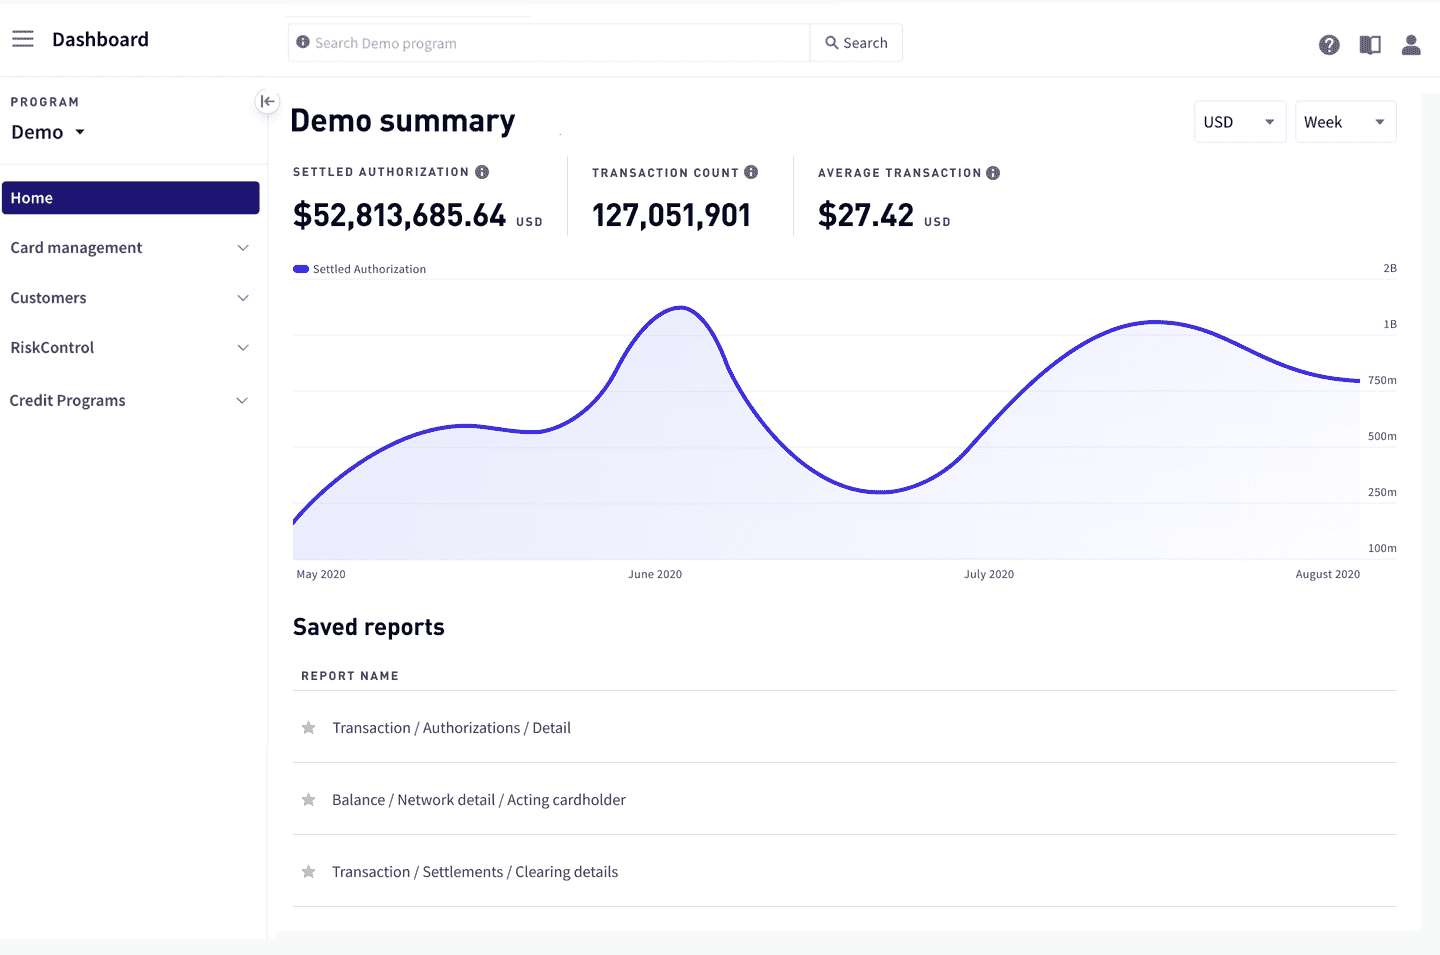Click the help question mark icon
Image resolution: width=1440 pixels, height=955 pixels.
[x=1328, y=44]
